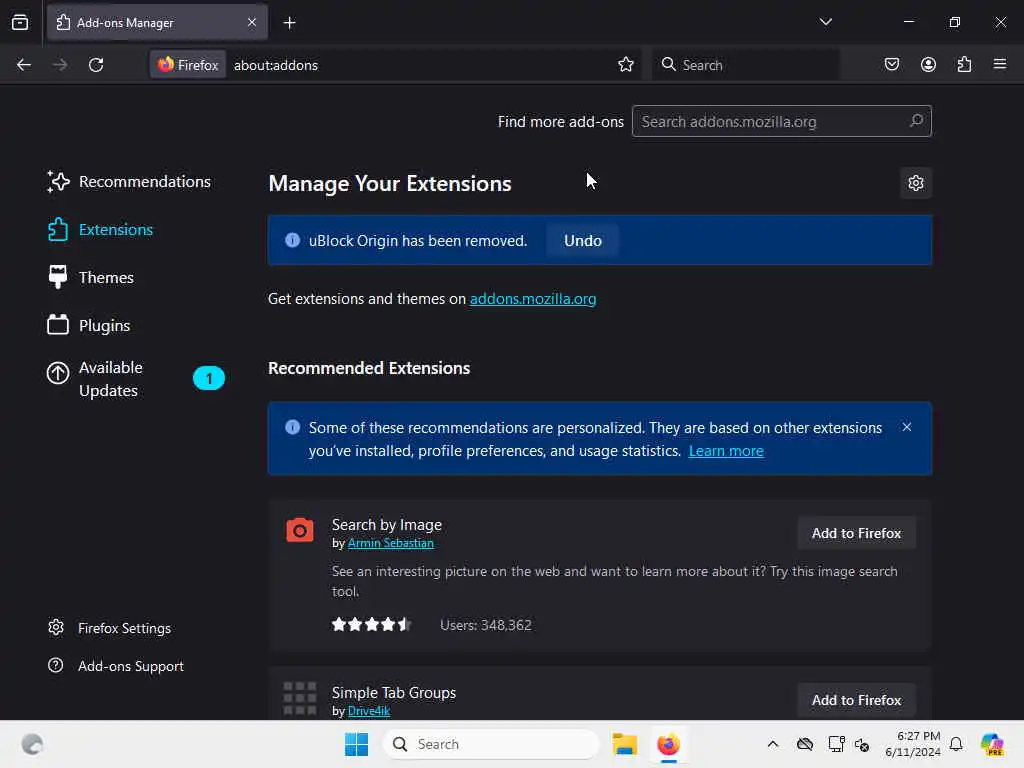Click the info icon in recommendations notice
This screenshot has height=768, width=1024.
(x=293, y=427)
